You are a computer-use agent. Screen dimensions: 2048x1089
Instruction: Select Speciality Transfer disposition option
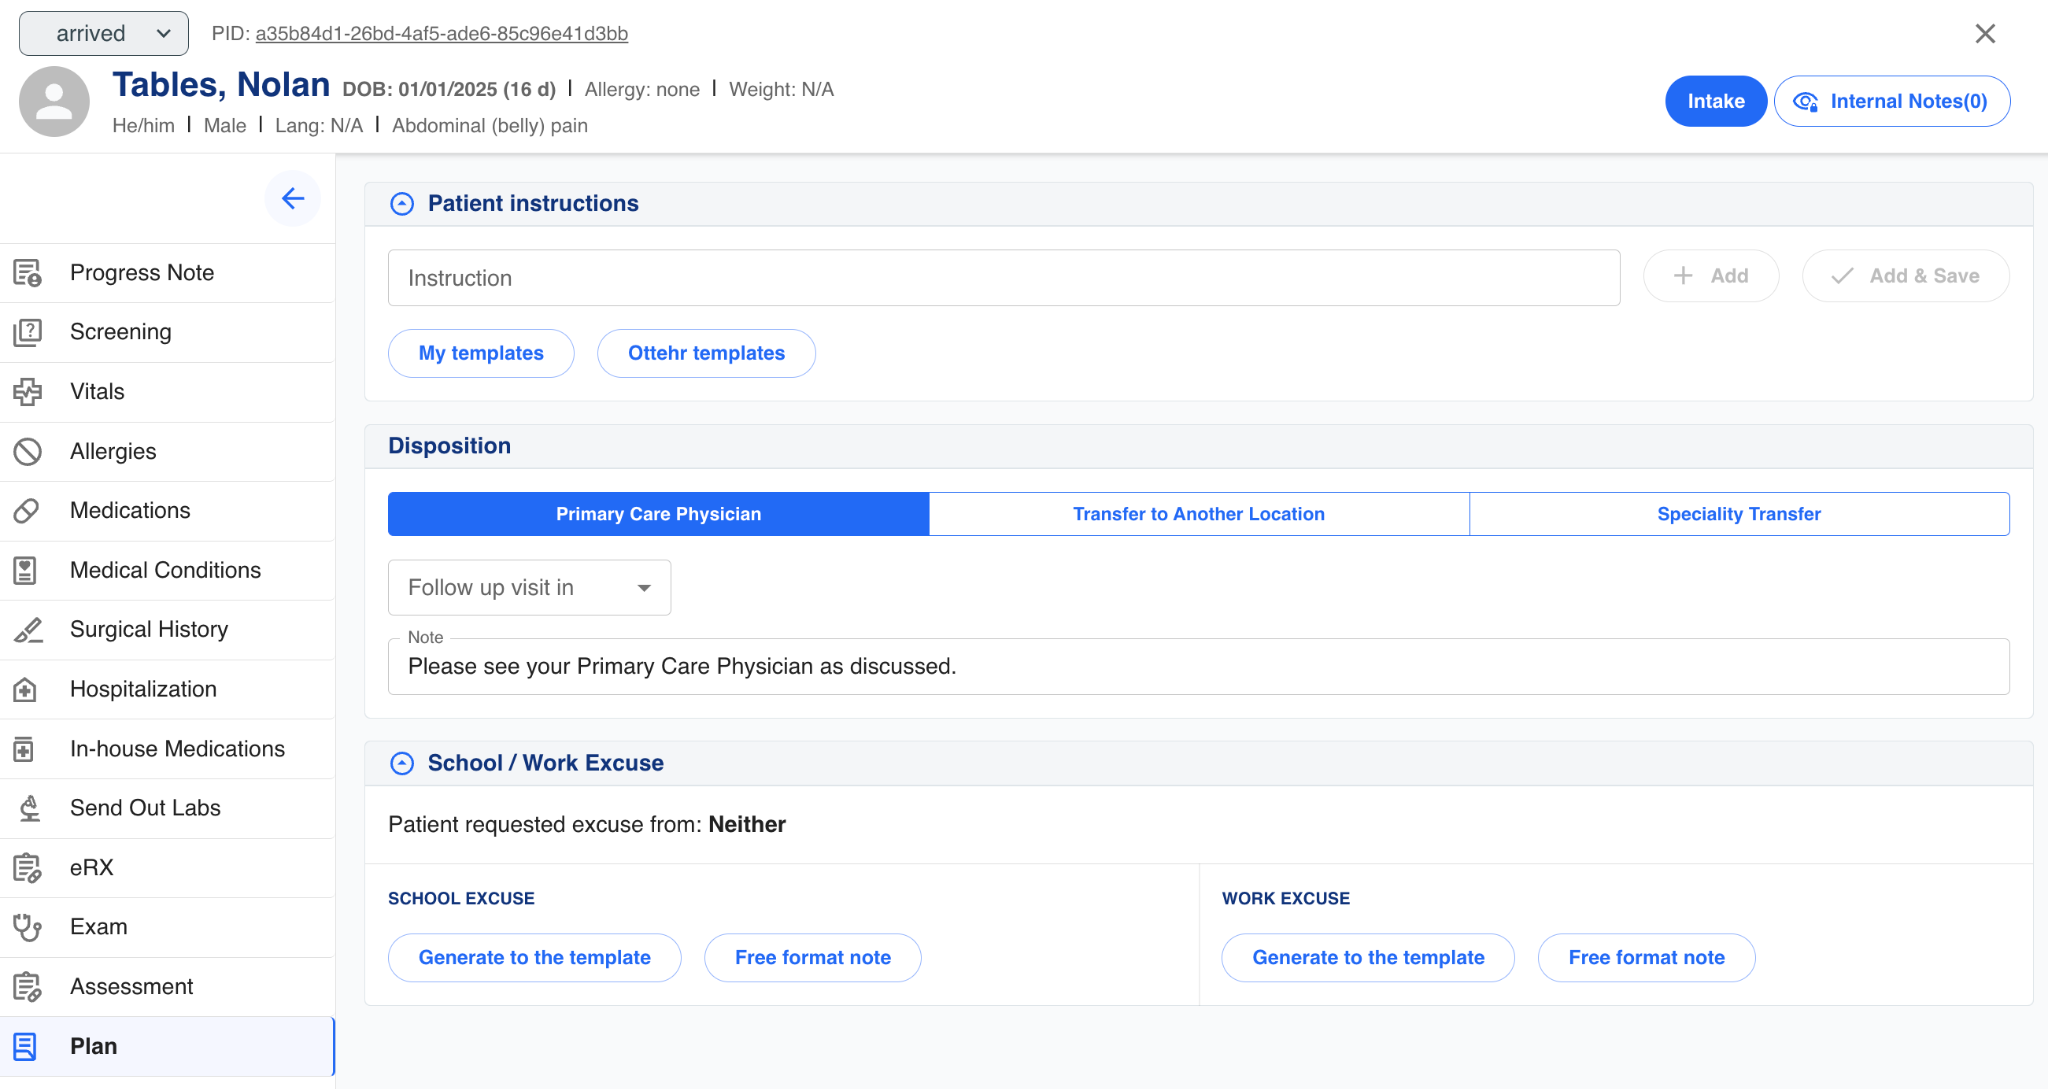pos(1738,514)
